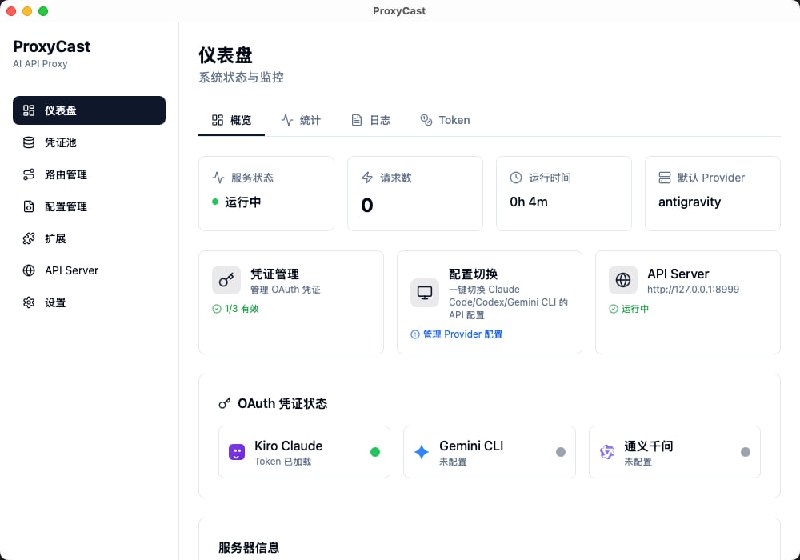Click the 0h 4m uptime value
The height and width of the screenshot is (560, 800).
pos(529,202)
